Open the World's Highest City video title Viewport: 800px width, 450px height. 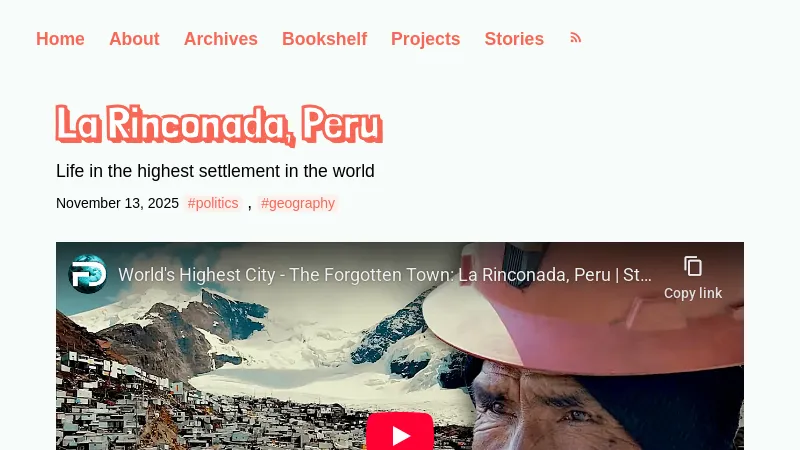pos(385,274)
